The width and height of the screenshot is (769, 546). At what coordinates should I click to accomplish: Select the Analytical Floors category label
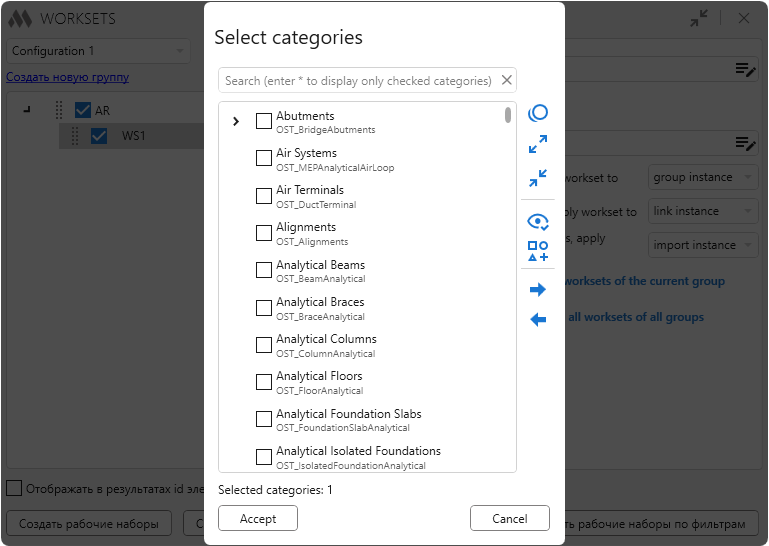coord(319,376)
